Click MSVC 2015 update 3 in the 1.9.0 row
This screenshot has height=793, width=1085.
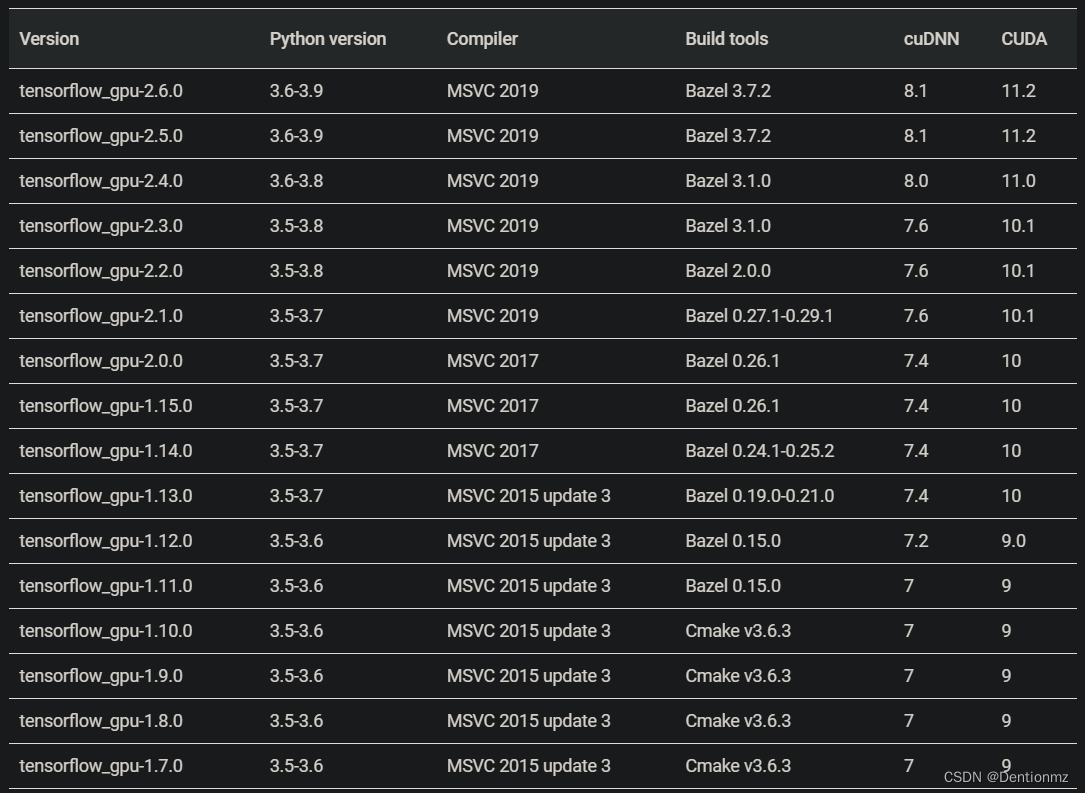pyautogui.click(x=529, y=676)
